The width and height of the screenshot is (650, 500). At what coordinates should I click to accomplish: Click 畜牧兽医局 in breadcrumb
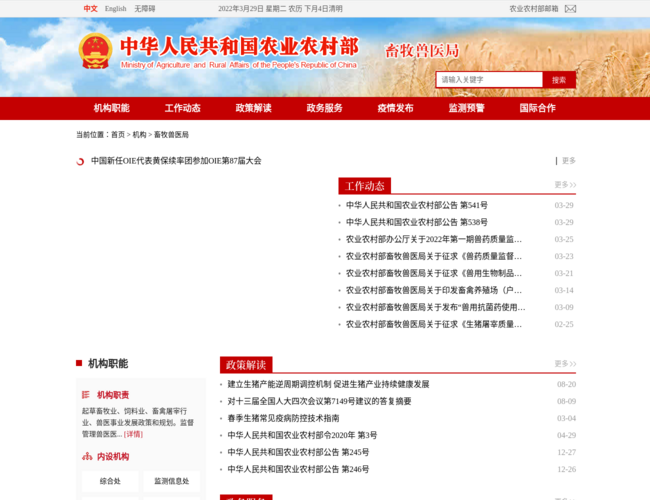tap(171, 135)
